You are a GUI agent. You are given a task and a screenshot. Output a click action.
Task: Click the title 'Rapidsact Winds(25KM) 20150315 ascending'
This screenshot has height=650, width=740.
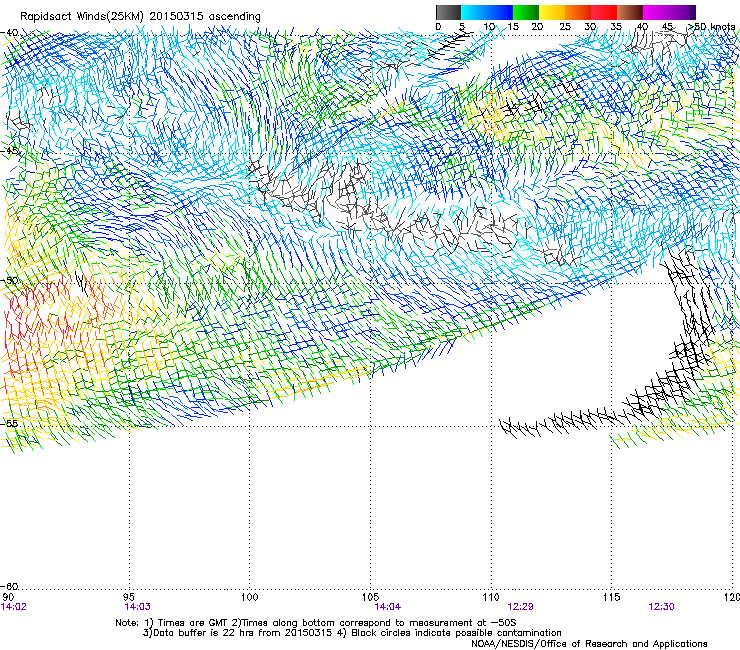(x=140, y=17)
